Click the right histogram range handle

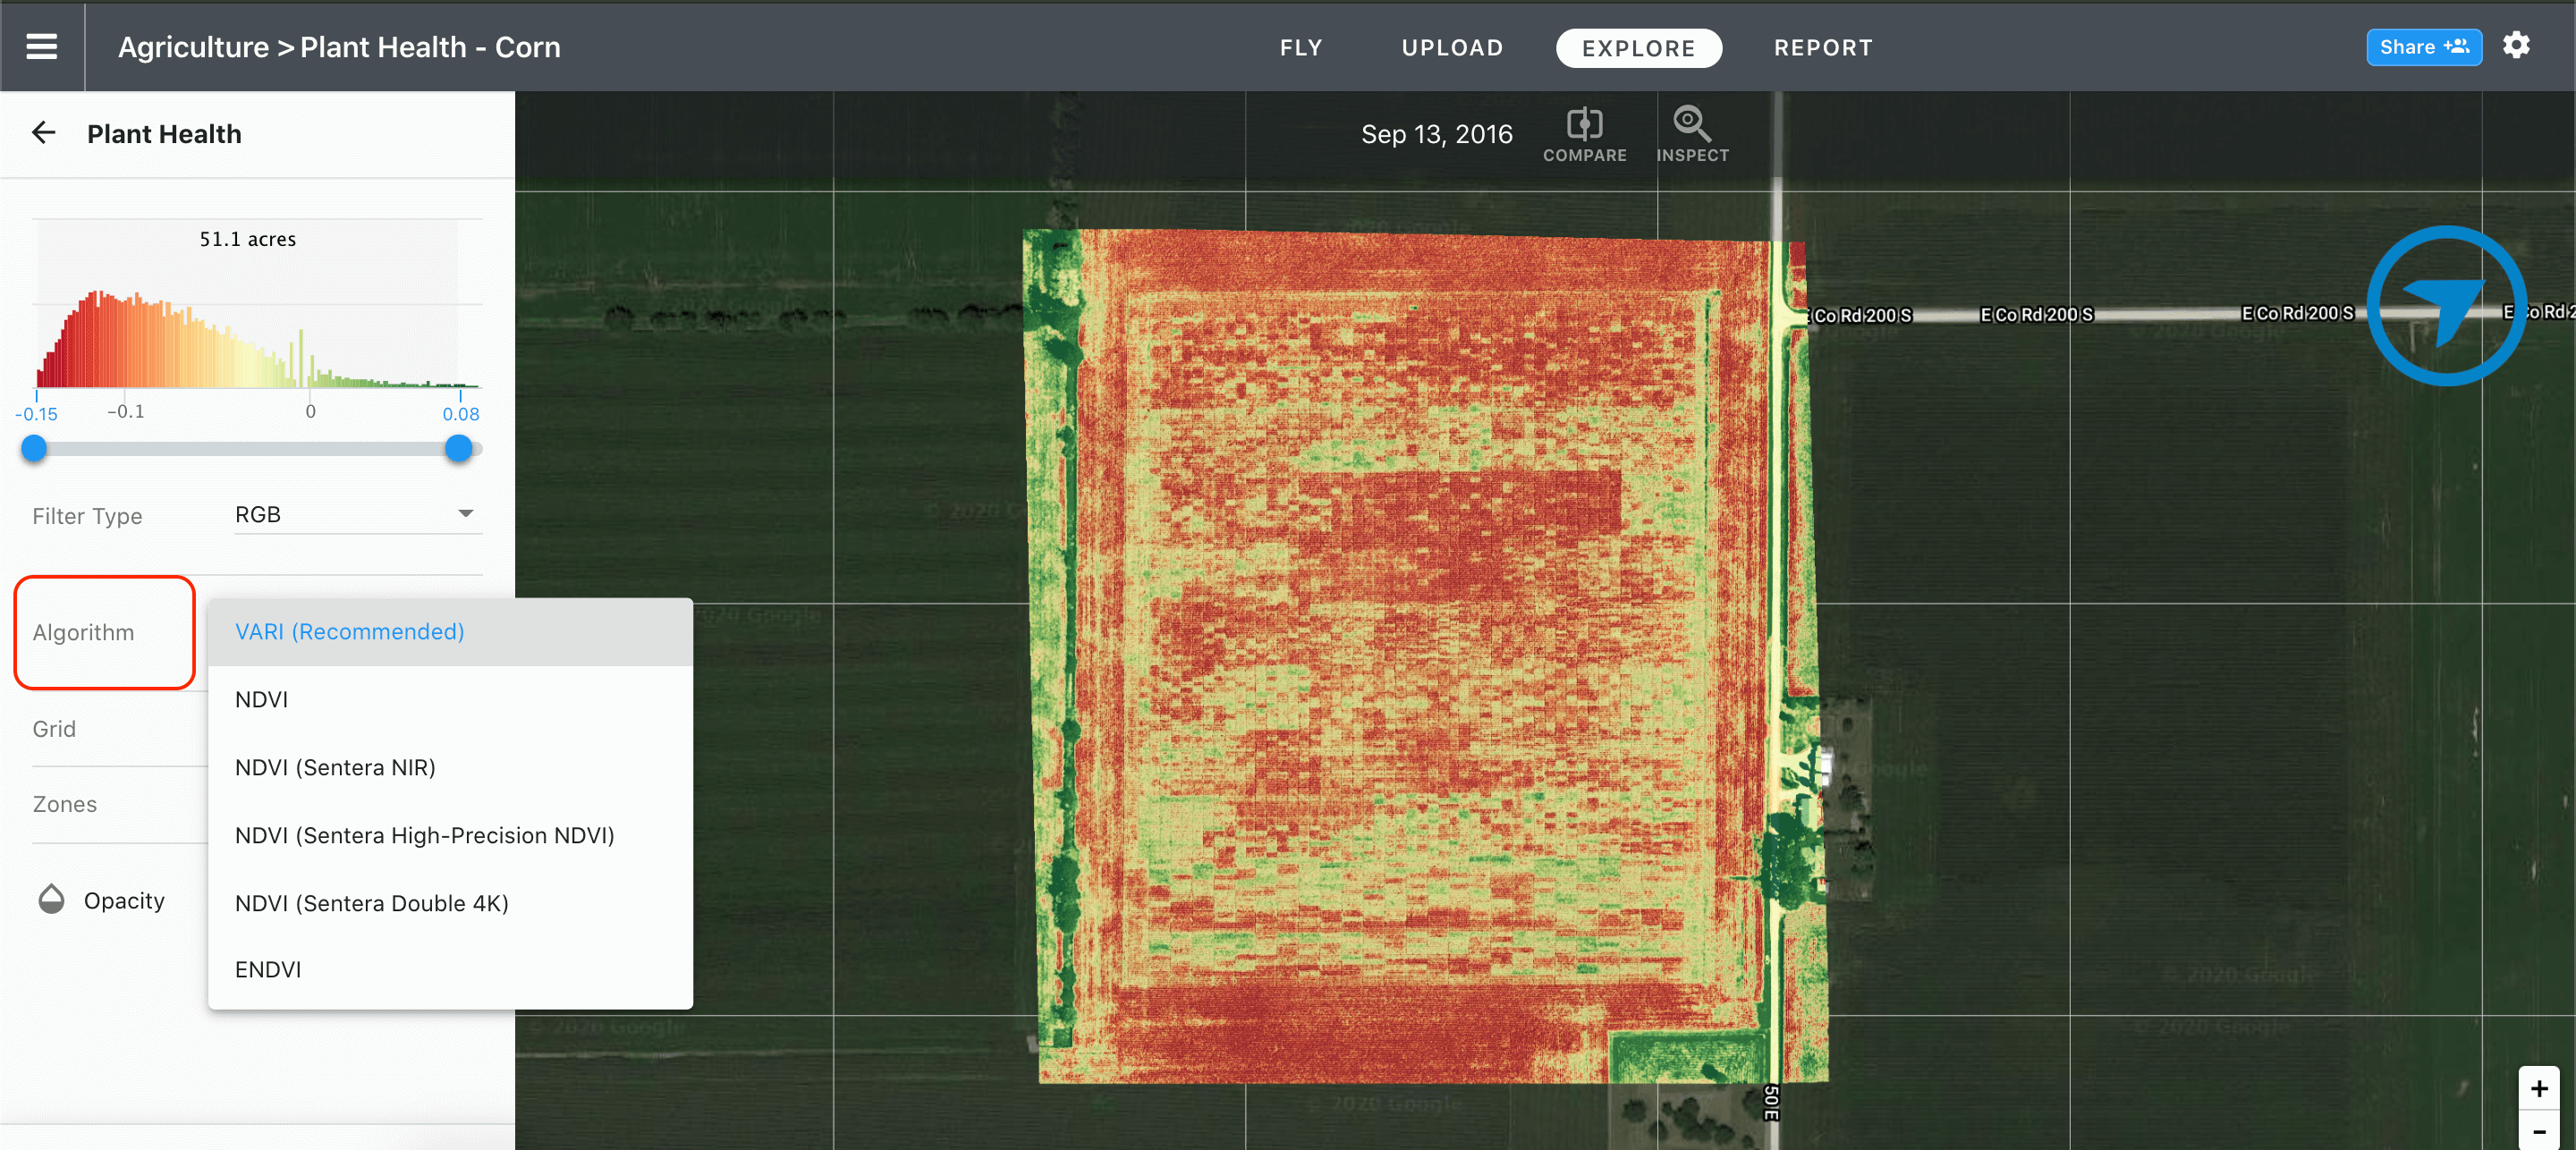click(x=459, y=448)
